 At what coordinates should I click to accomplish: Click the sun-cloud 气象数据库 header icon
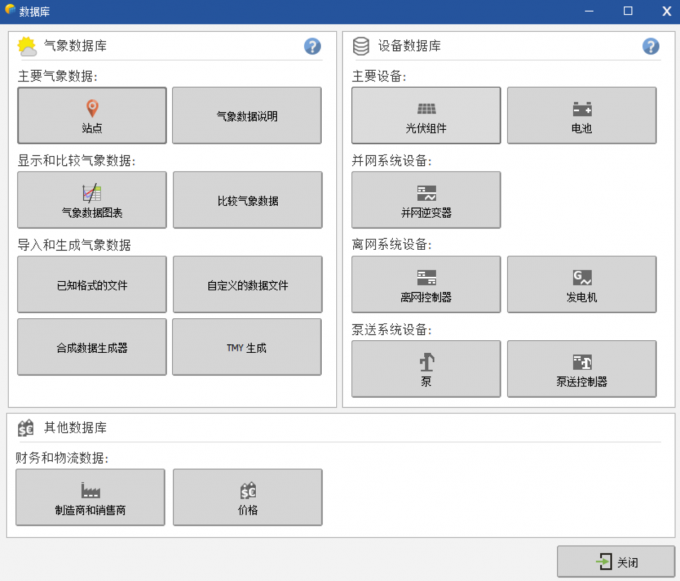[27, 46]
